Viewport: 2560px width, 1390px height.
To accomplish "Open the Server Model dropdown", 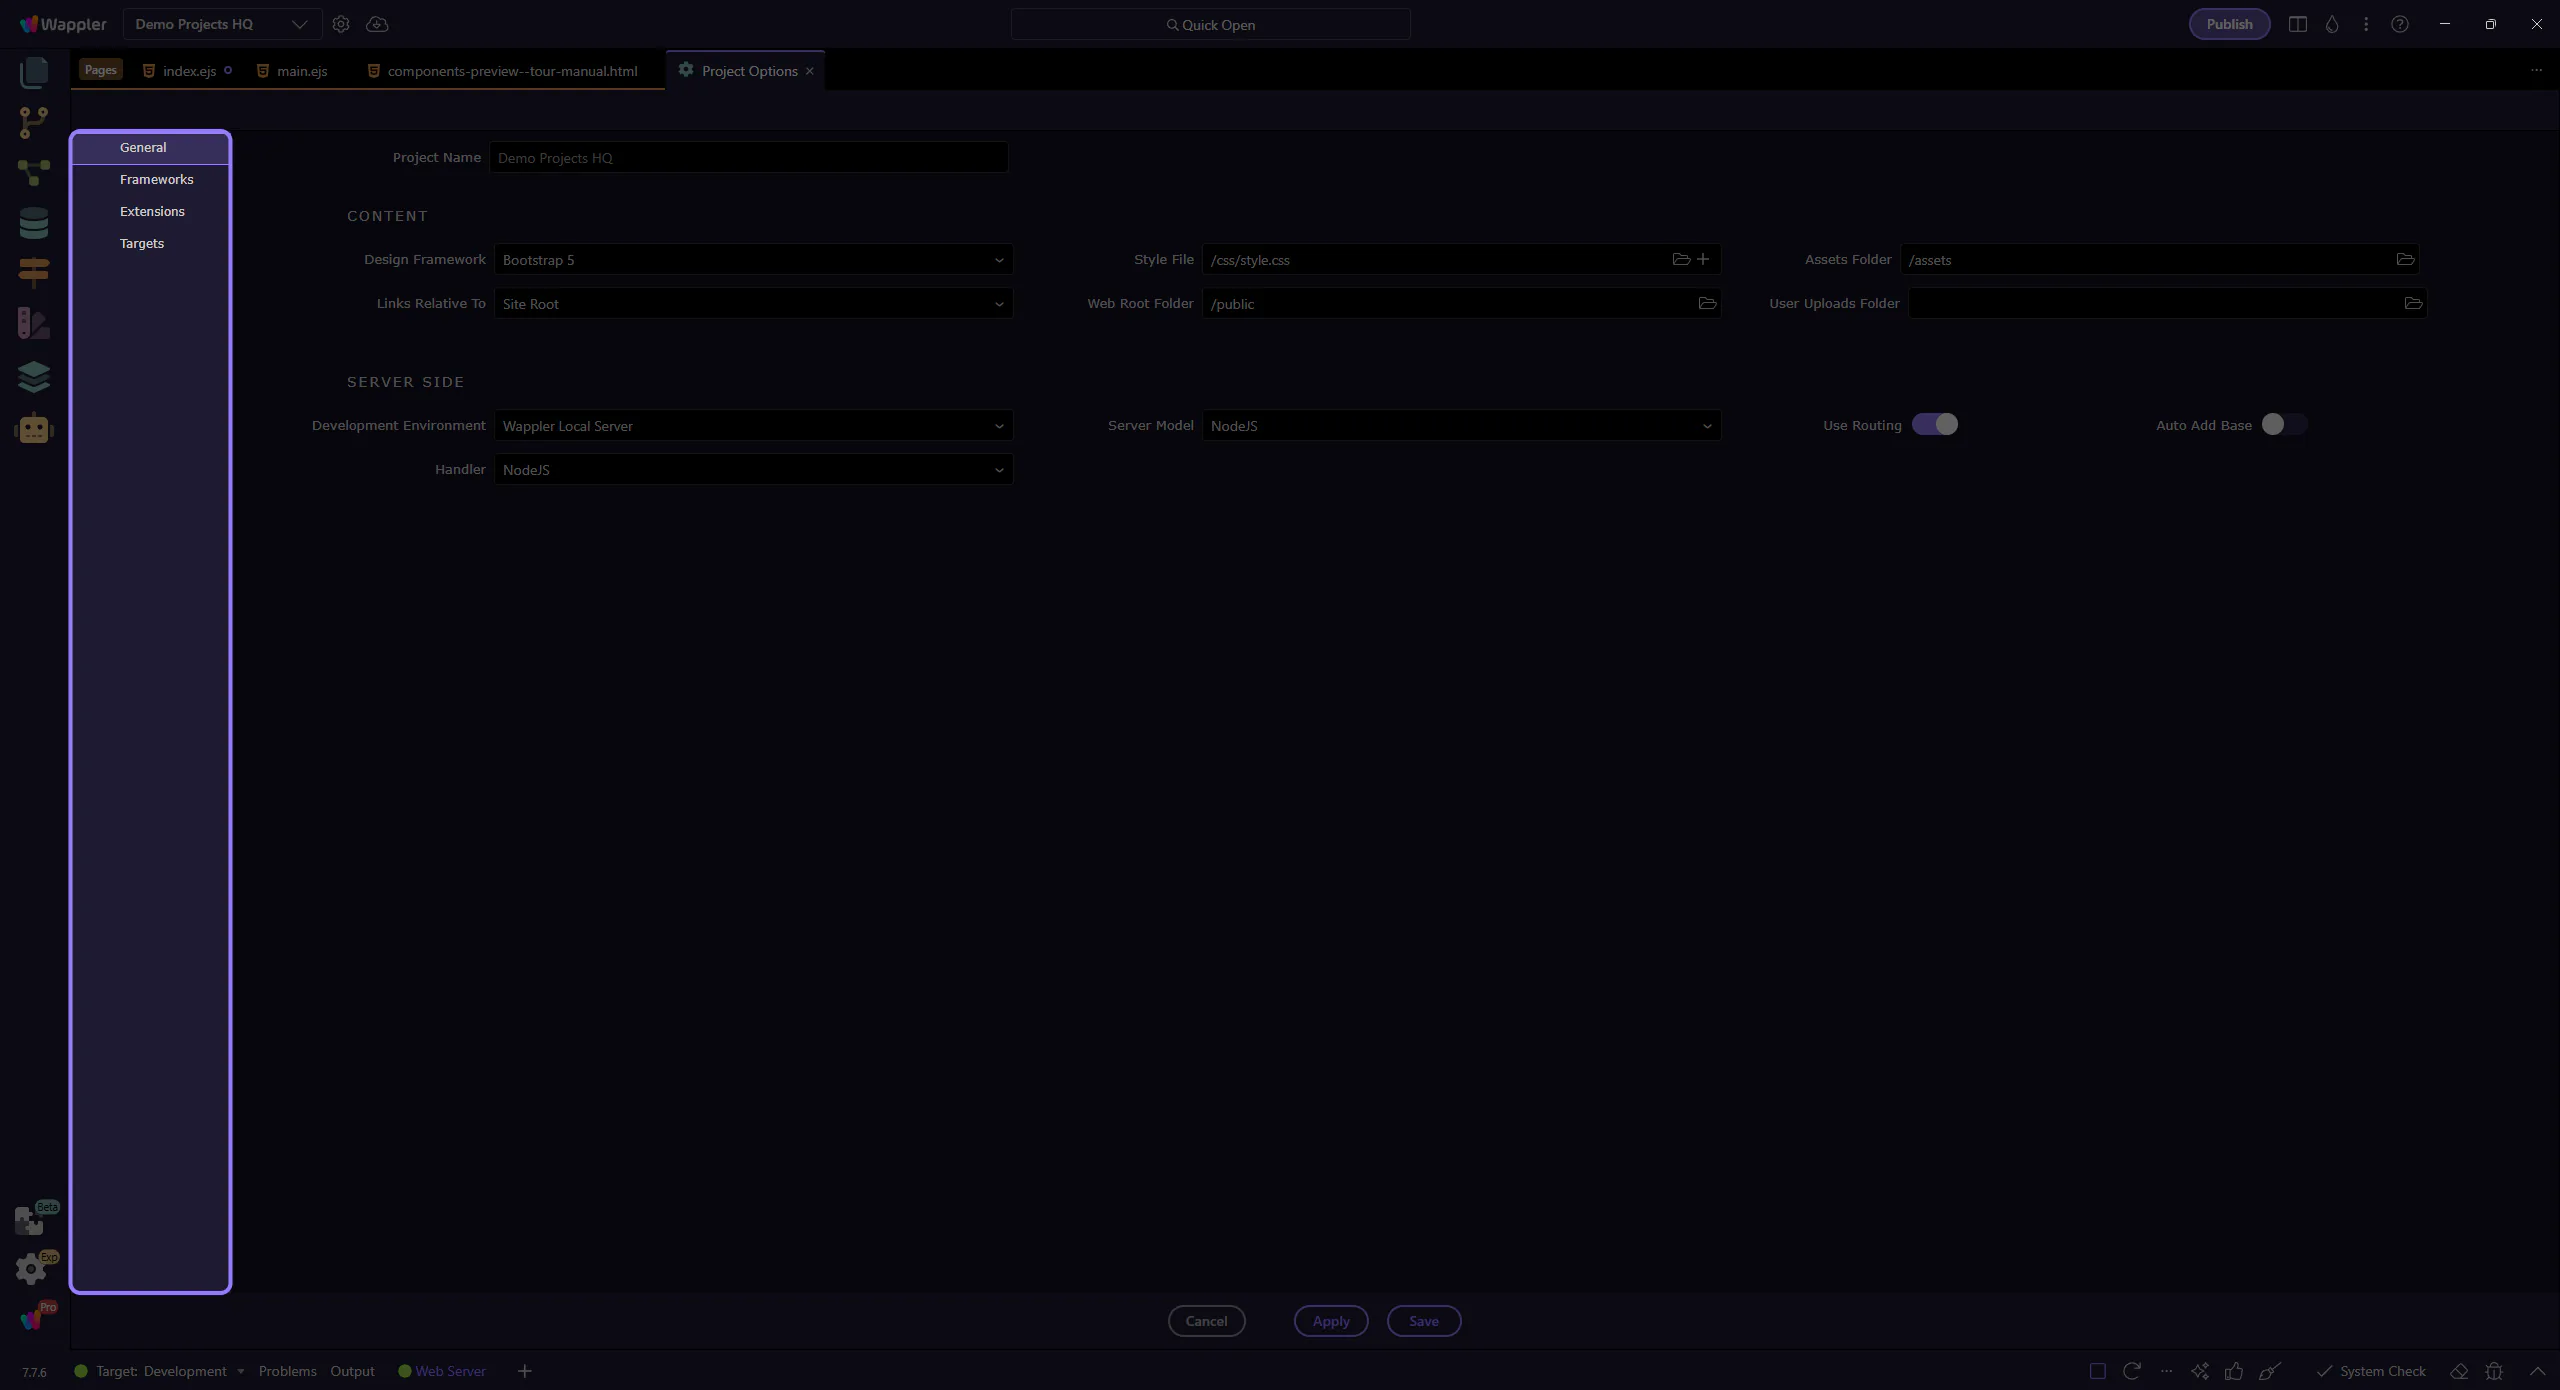I will (x=1461, y=426).
